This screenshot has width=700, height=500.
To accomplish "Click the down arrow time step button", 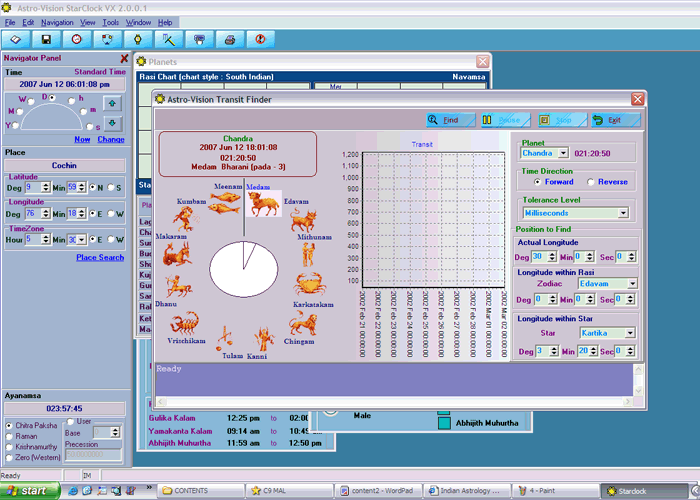I will pyautogui.click(x=112, y=123).
